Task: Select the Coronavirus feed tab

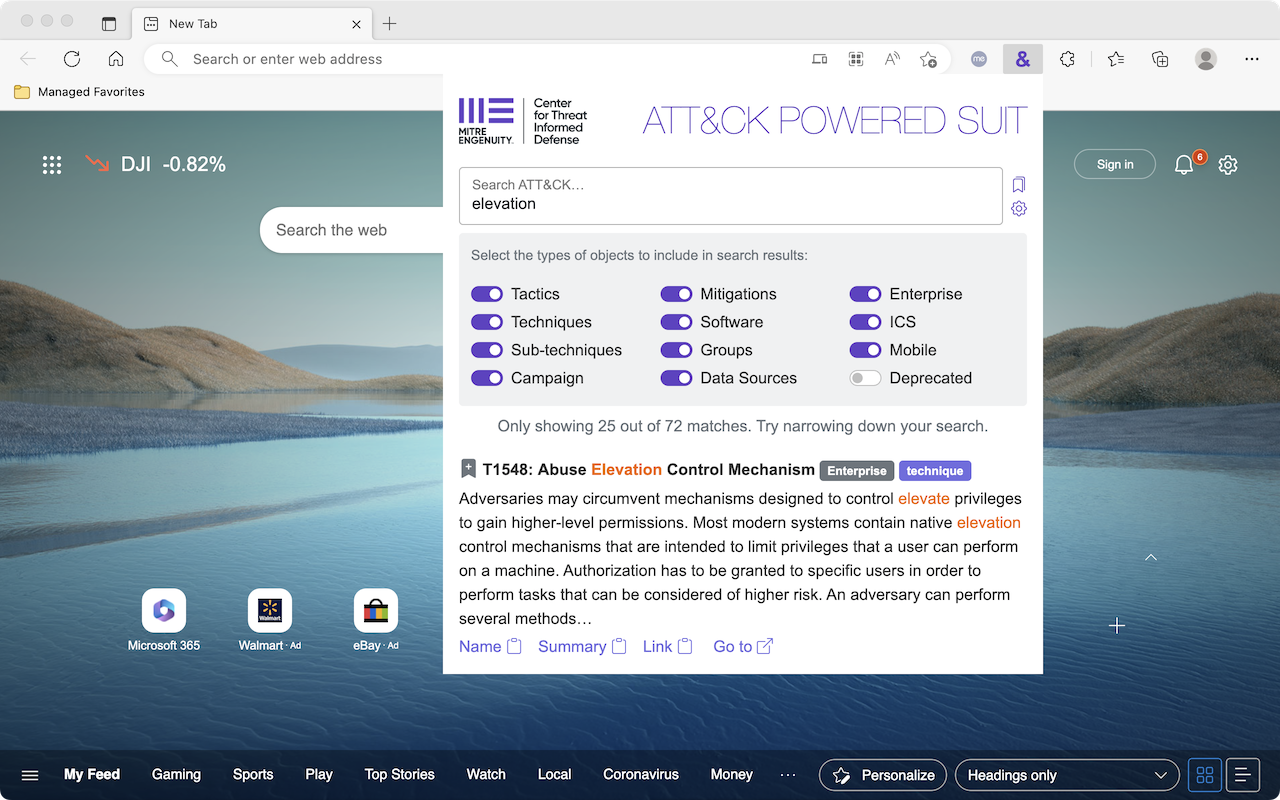Action: (x=641, y=775)
